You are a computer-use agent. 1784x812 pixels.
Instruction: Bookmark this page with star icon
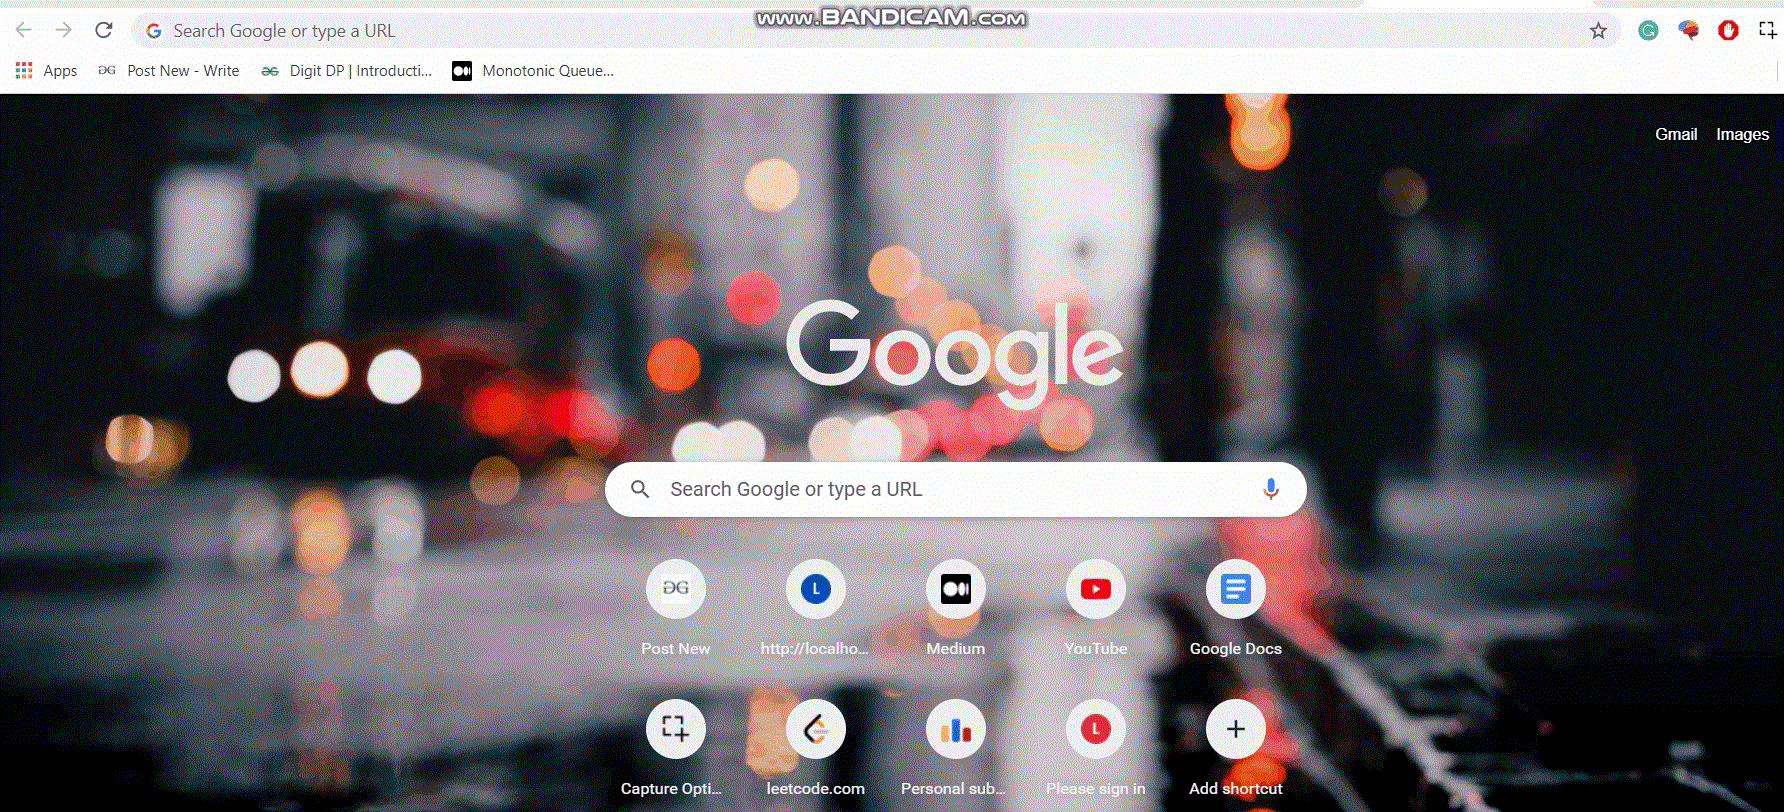[1598, 31]
